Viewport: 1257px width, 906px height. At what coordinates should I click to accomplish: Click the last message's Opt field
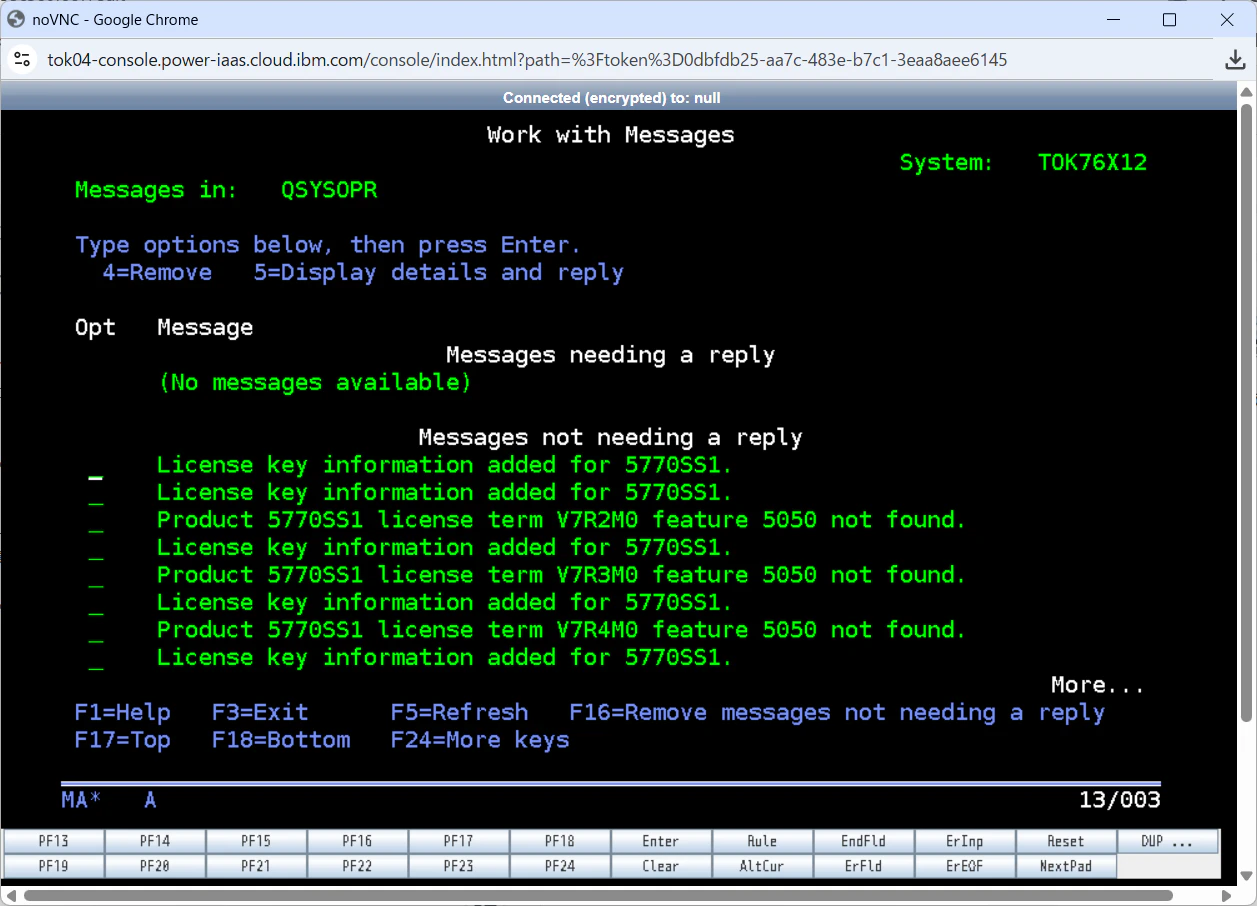[95, 658]
